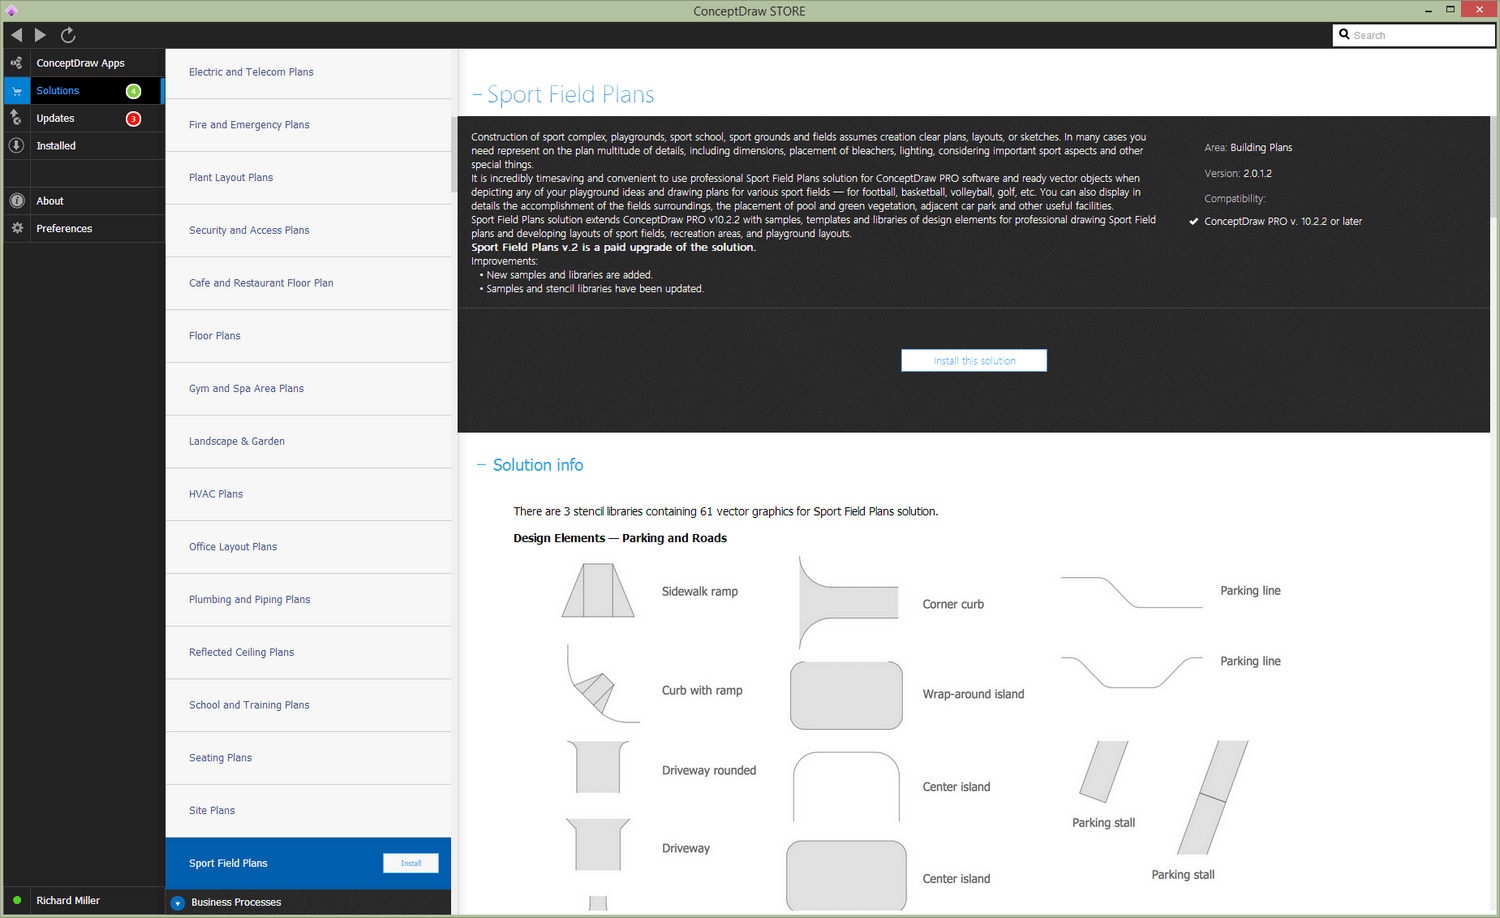Click the Curb with ramp stencil shape
The image size is (1500, 918).
pyautogui.click(x=603, y=684)
